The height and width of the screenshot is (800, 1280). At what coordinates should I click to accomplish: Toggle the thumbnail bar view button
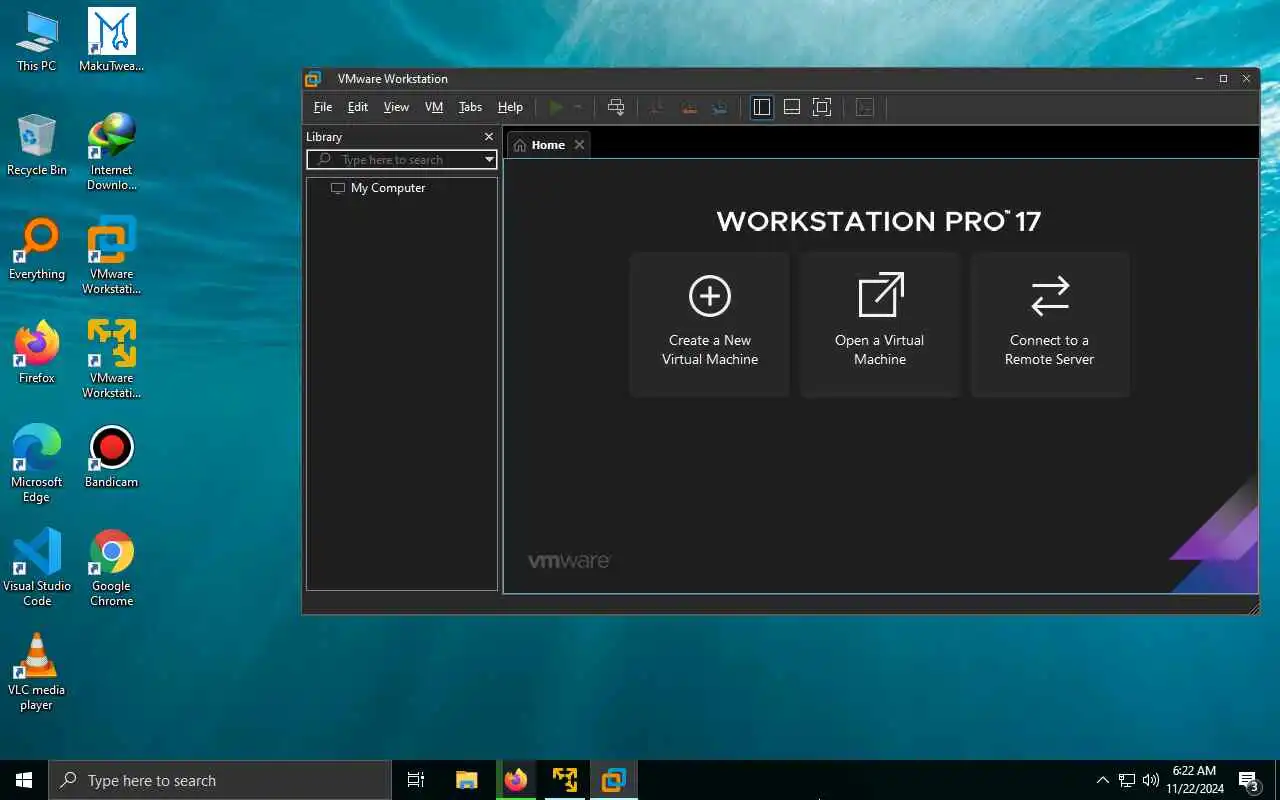(x=792, y=107)
